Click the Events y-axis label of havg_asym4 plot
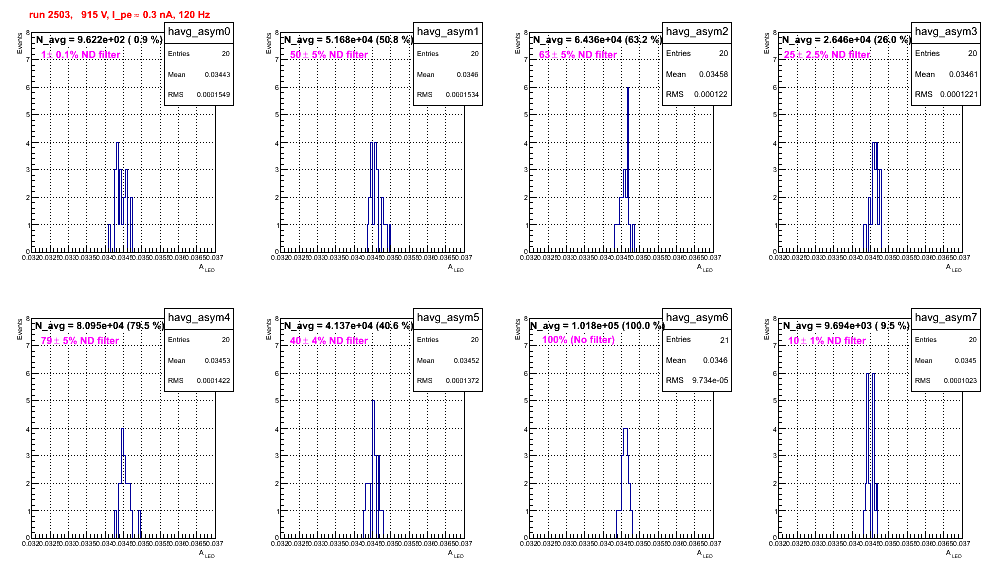 tap(20, 329)
